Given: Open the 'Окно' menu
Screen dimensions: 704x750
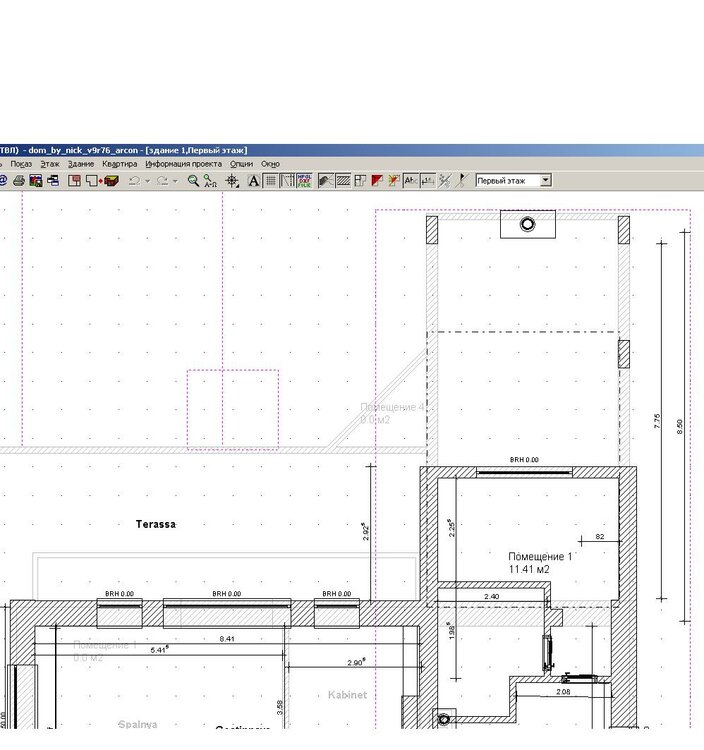Looking at the screenshot, I should pos(270,164).
